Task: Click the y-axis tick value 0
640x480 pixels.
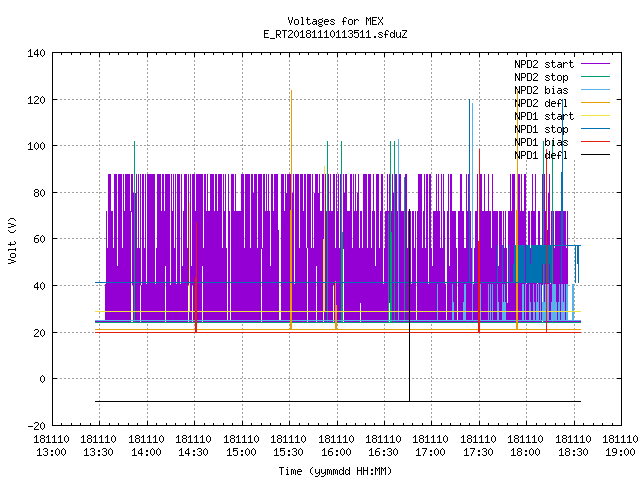Action: (42, 380)
